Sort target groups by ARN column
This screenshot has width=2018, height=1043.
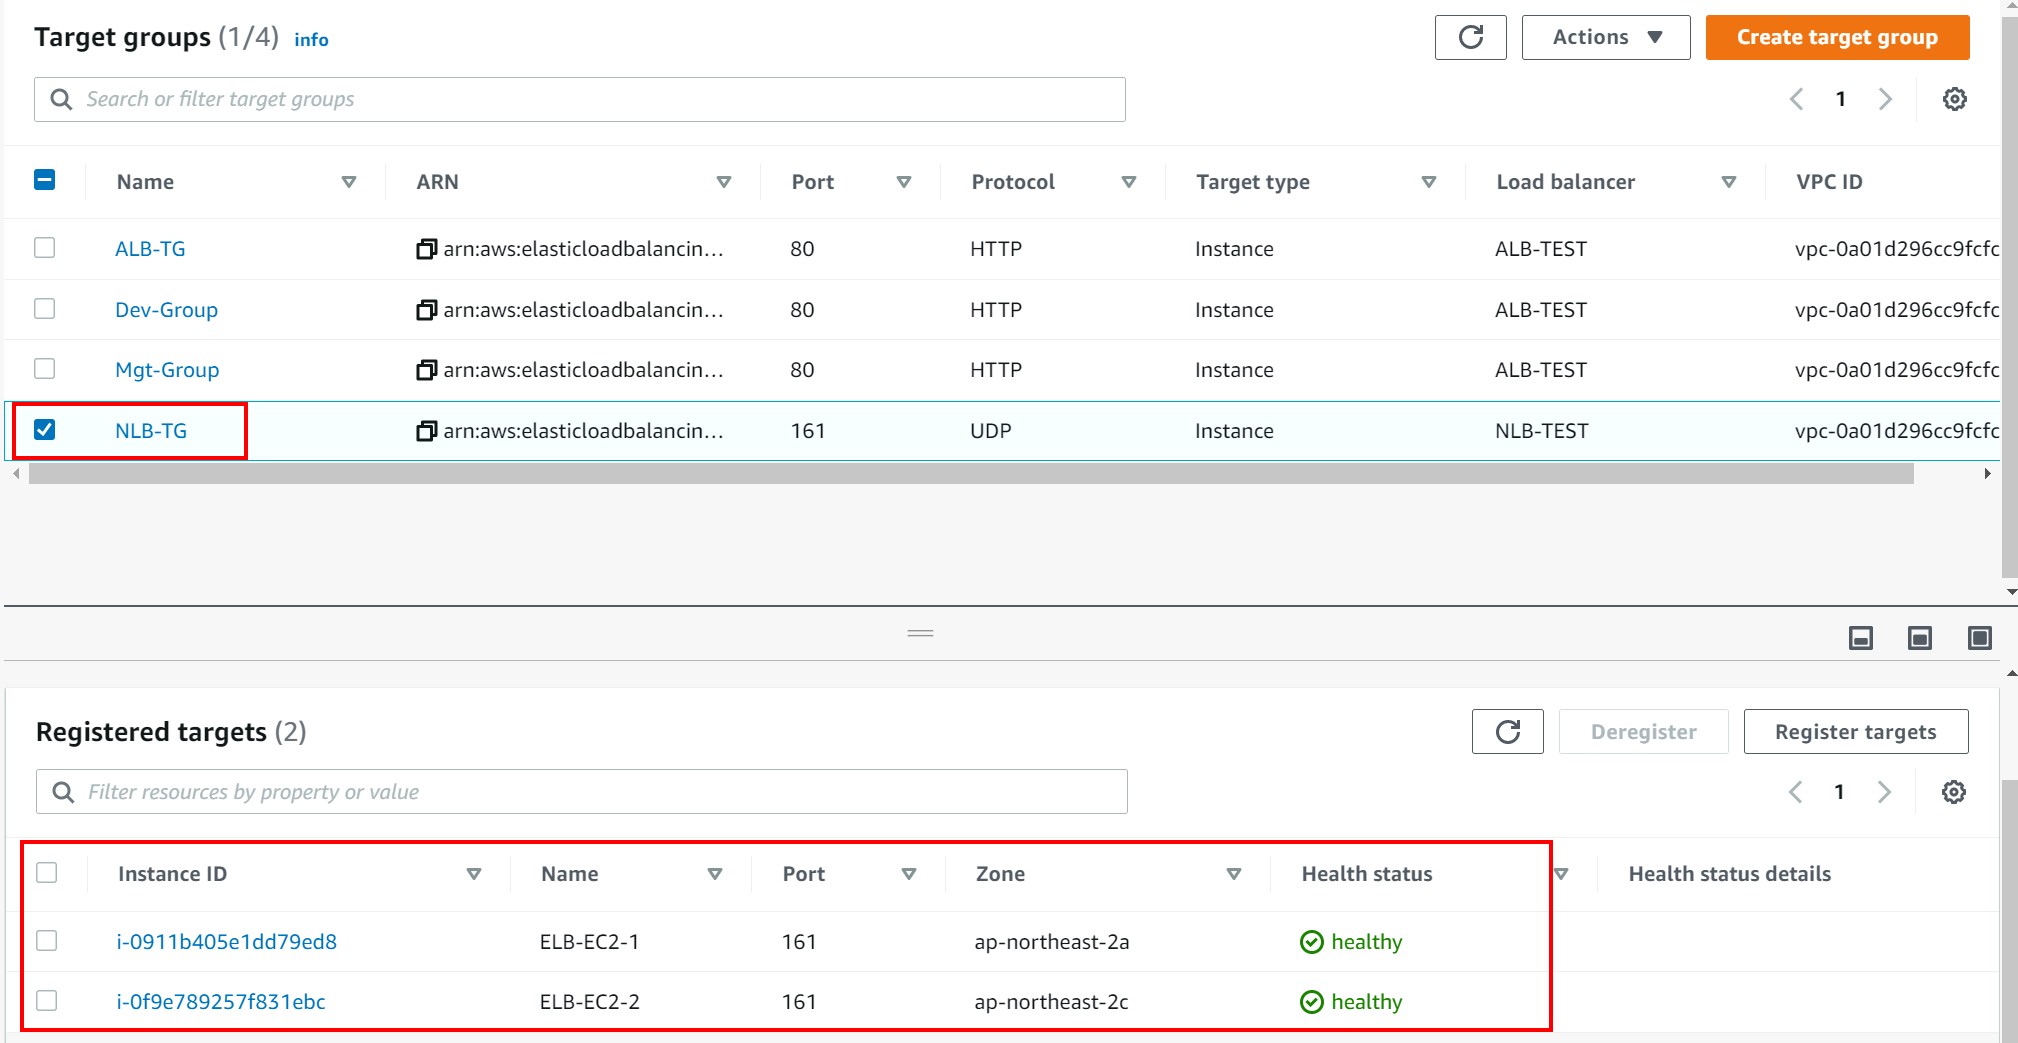click(724, 182)
